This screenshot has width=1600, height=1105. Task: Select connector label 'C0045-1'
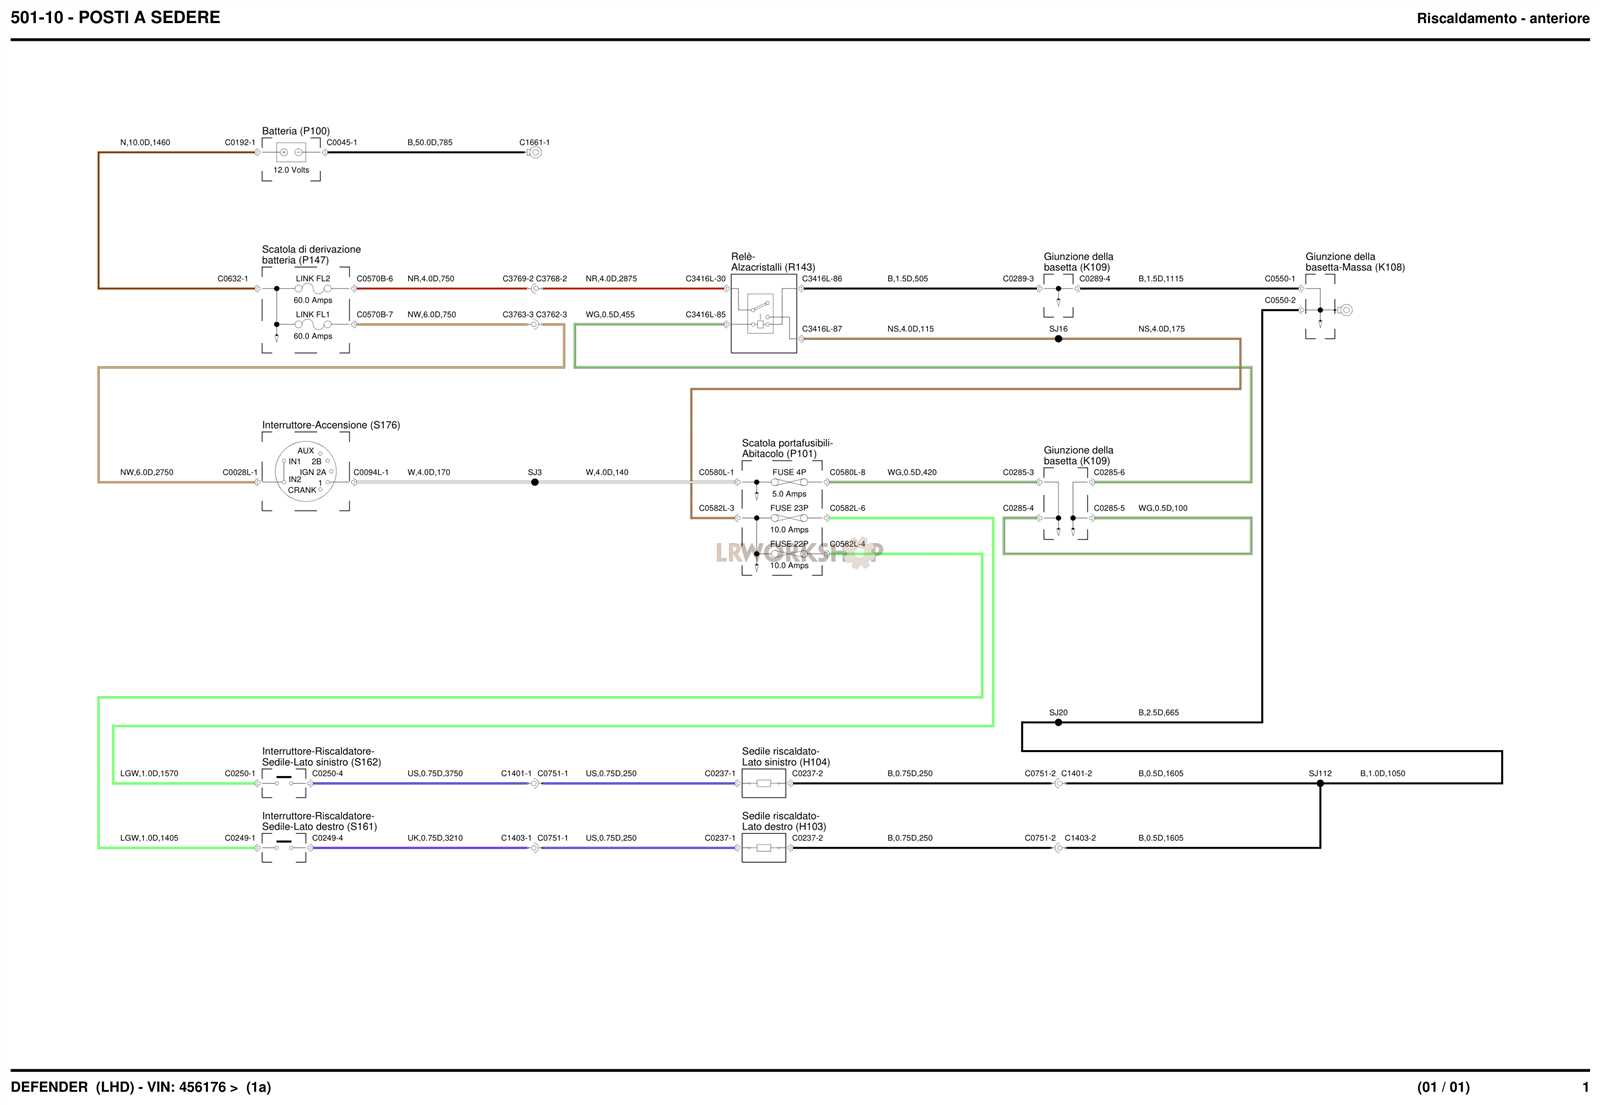[342, 142]
